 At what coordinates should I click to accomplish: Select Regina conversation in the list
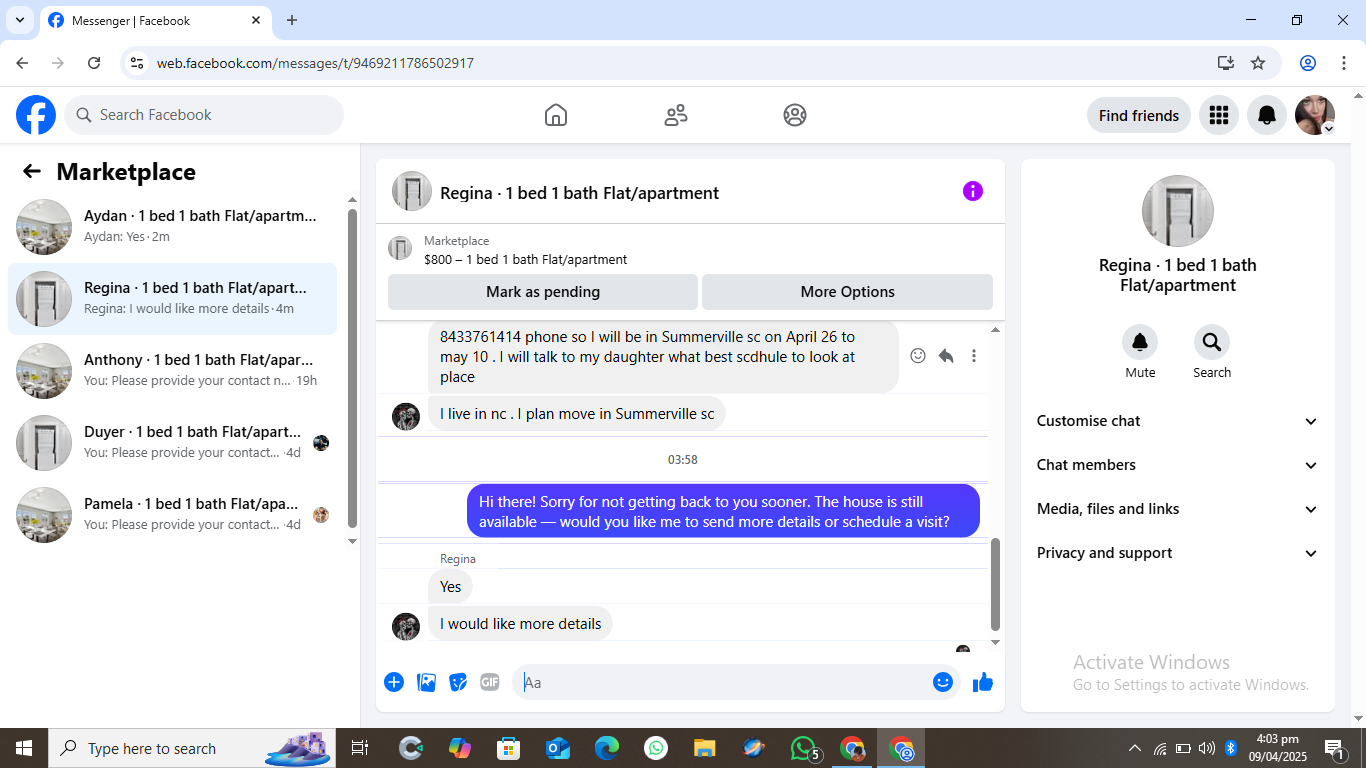point(172,299)
